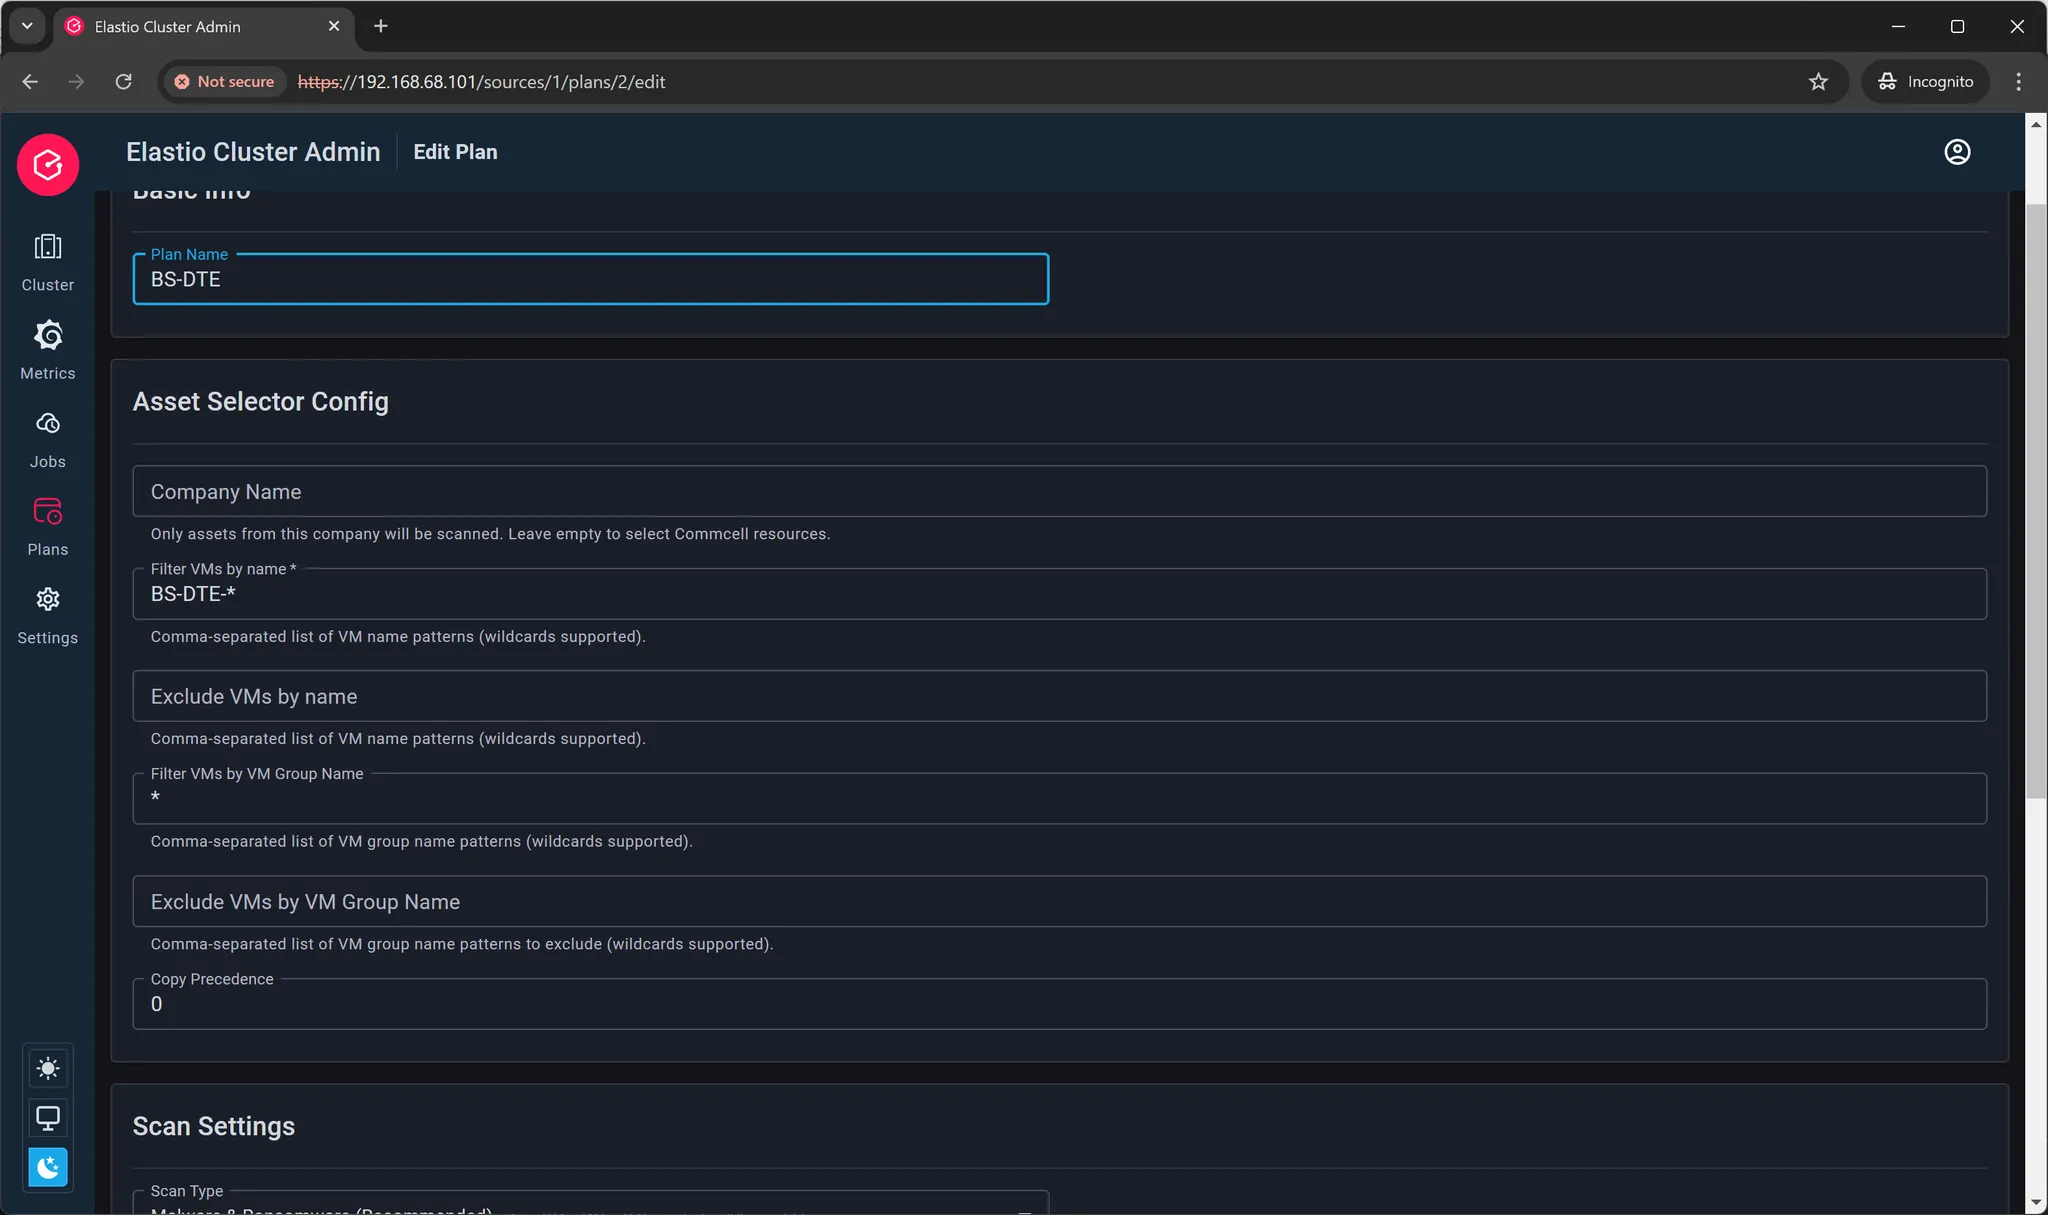Select dark theme moon icon
This screenshot has width=2048, height=1215.
coord(48,1167)
